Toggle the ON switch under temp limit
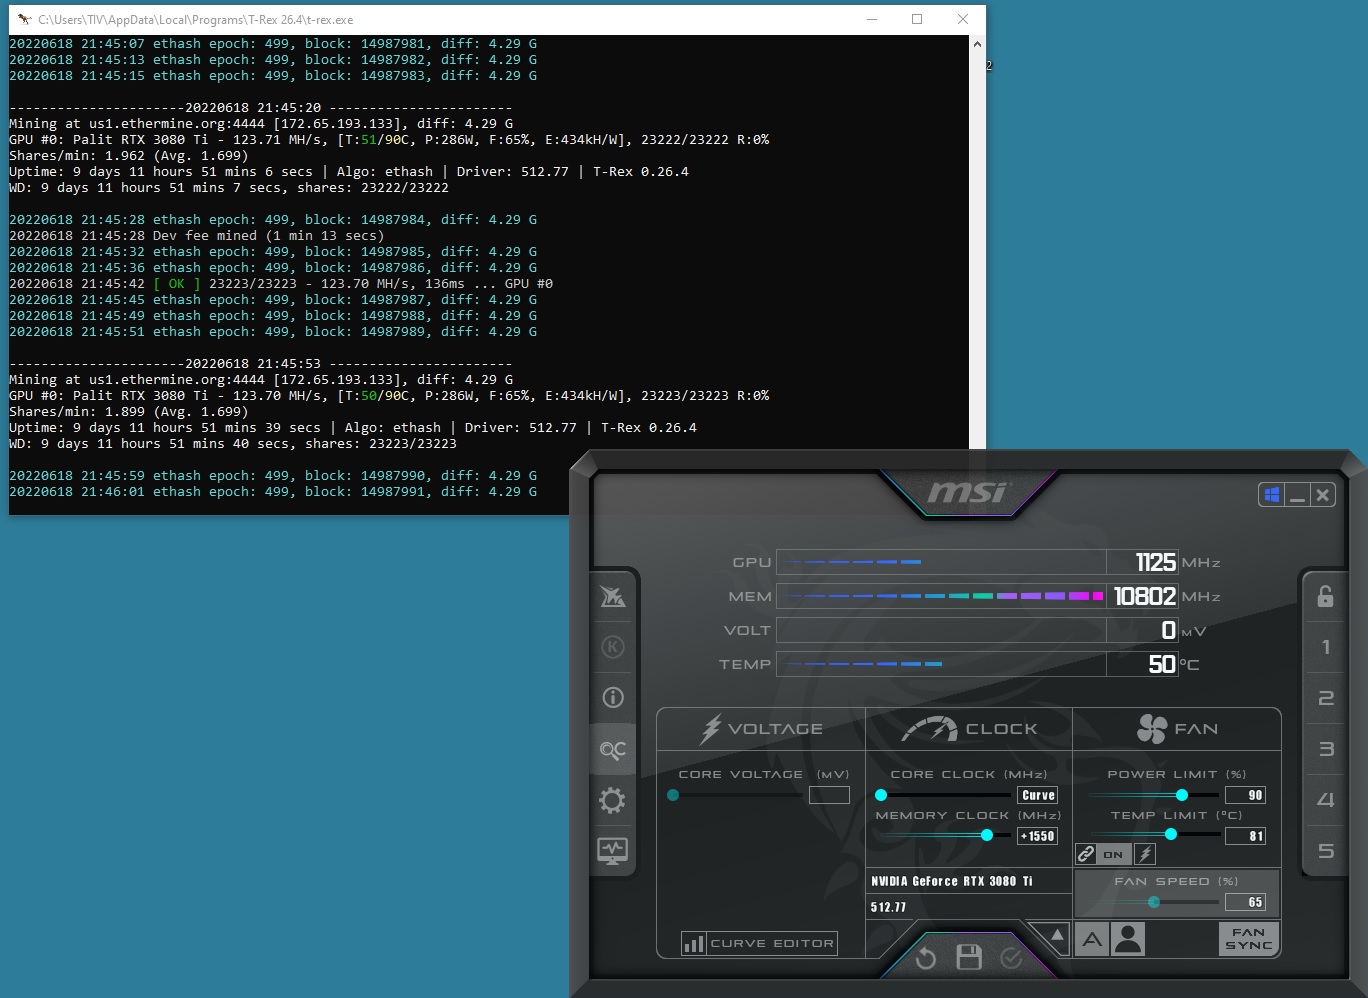Screen dimensions: 1368x998 (x=1114, y=854)
